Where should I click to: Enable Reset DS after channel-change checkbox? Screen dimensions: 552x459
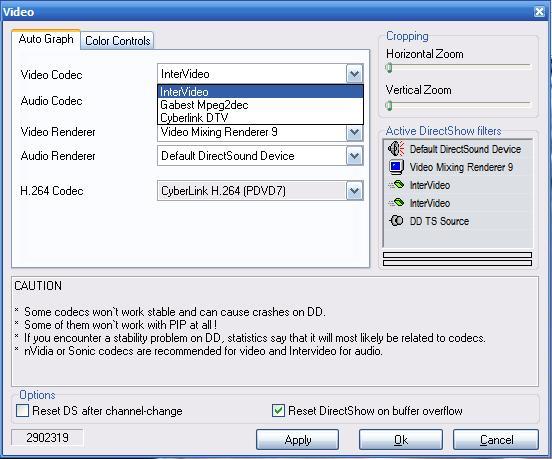(23, 410)
